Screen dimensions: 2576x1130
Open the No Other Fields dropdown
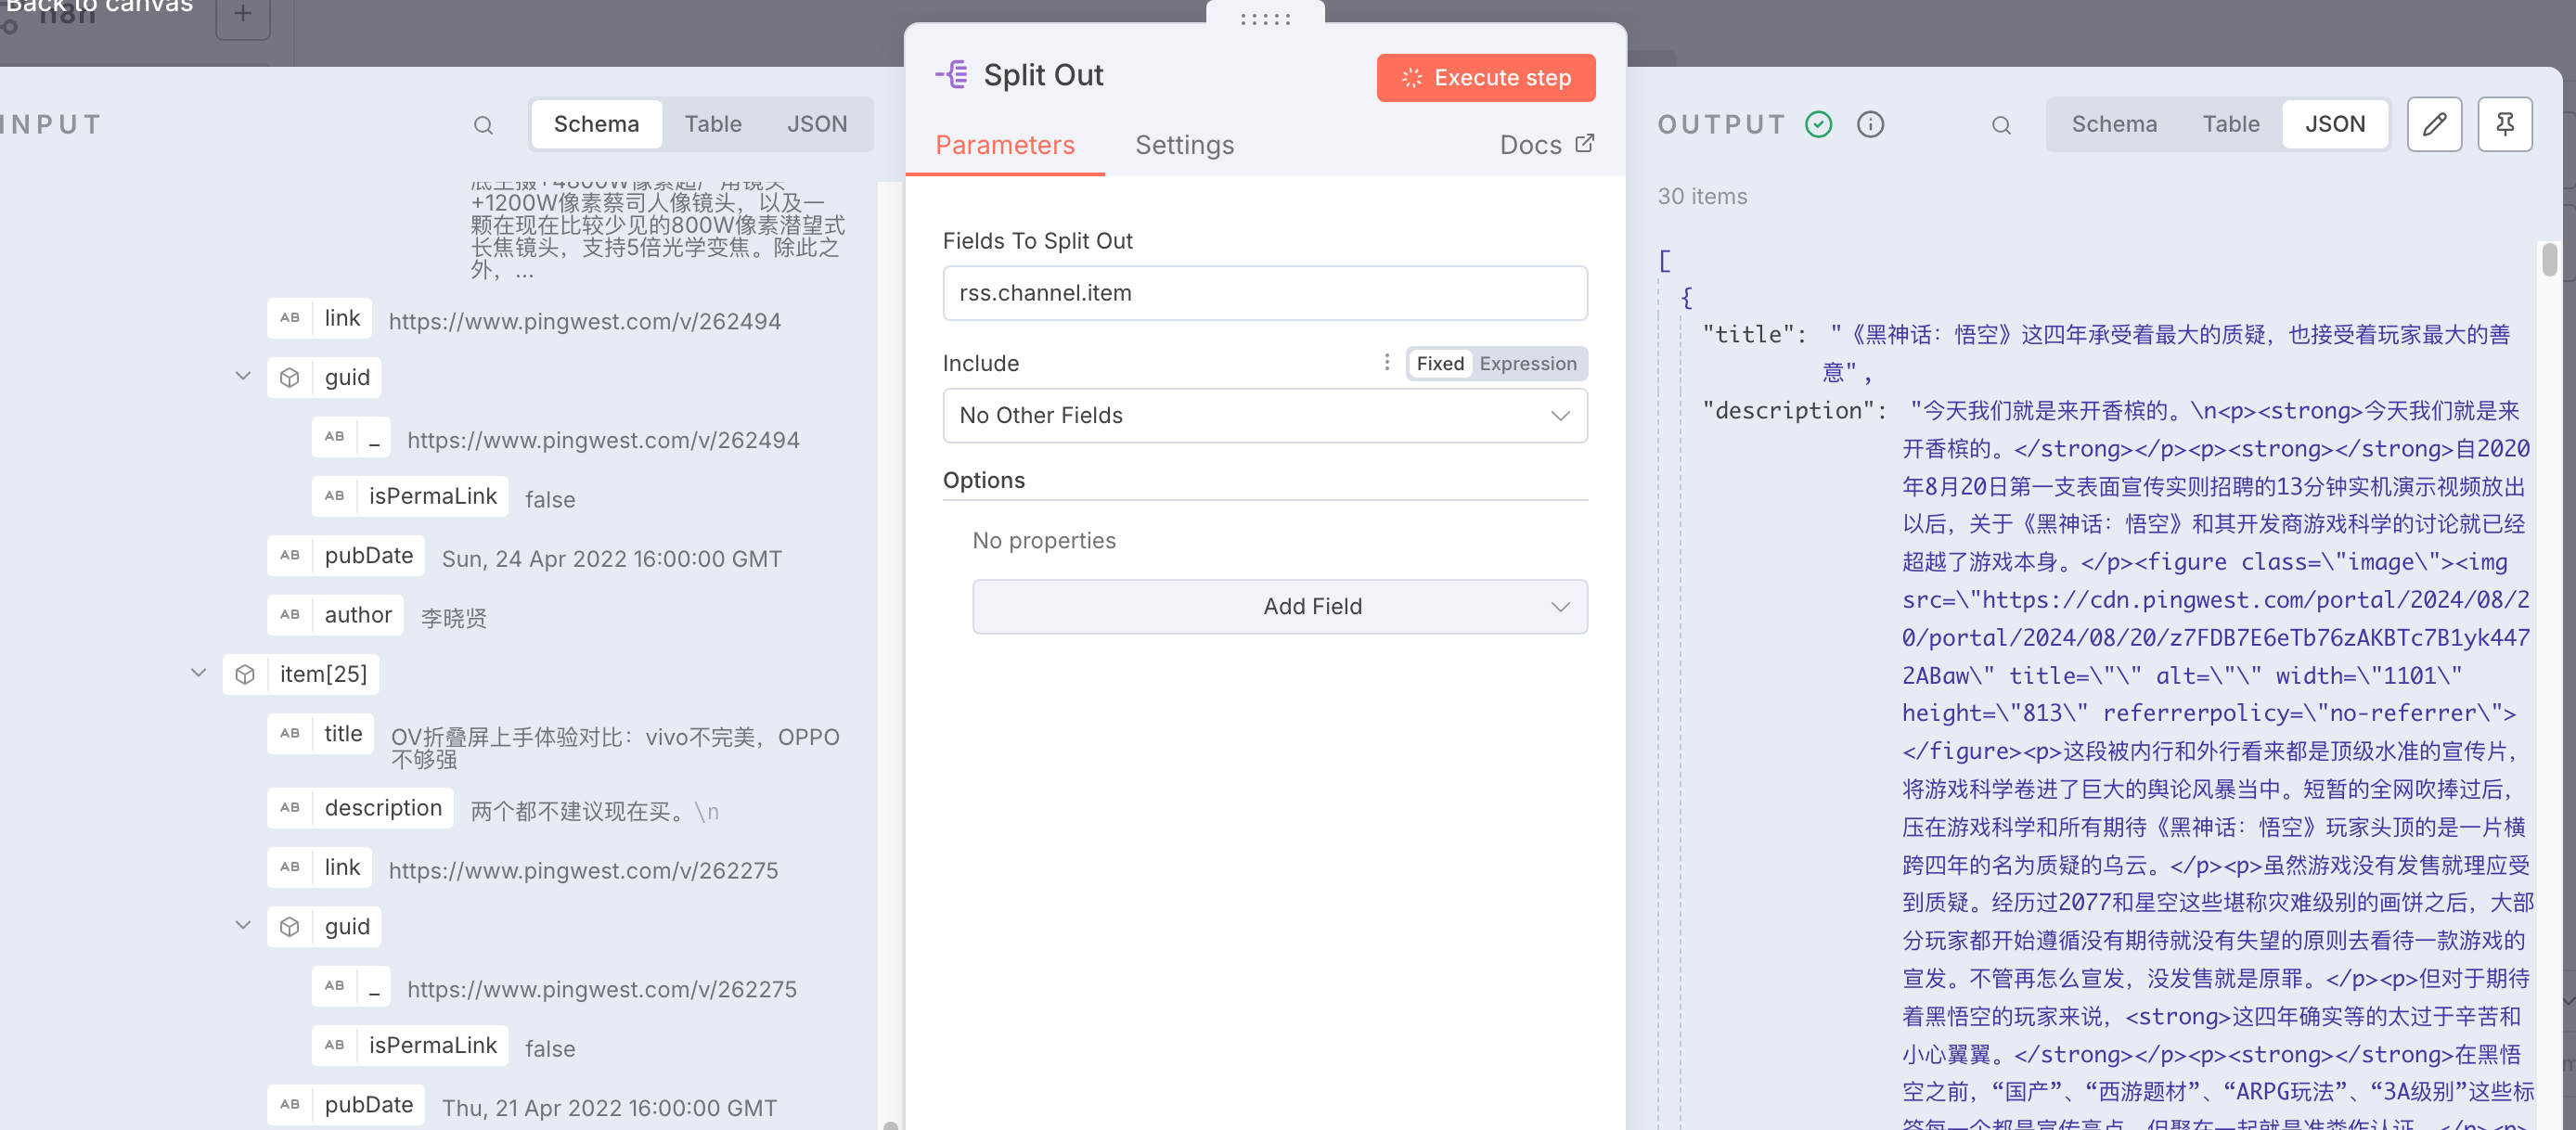pos(1264,415)
